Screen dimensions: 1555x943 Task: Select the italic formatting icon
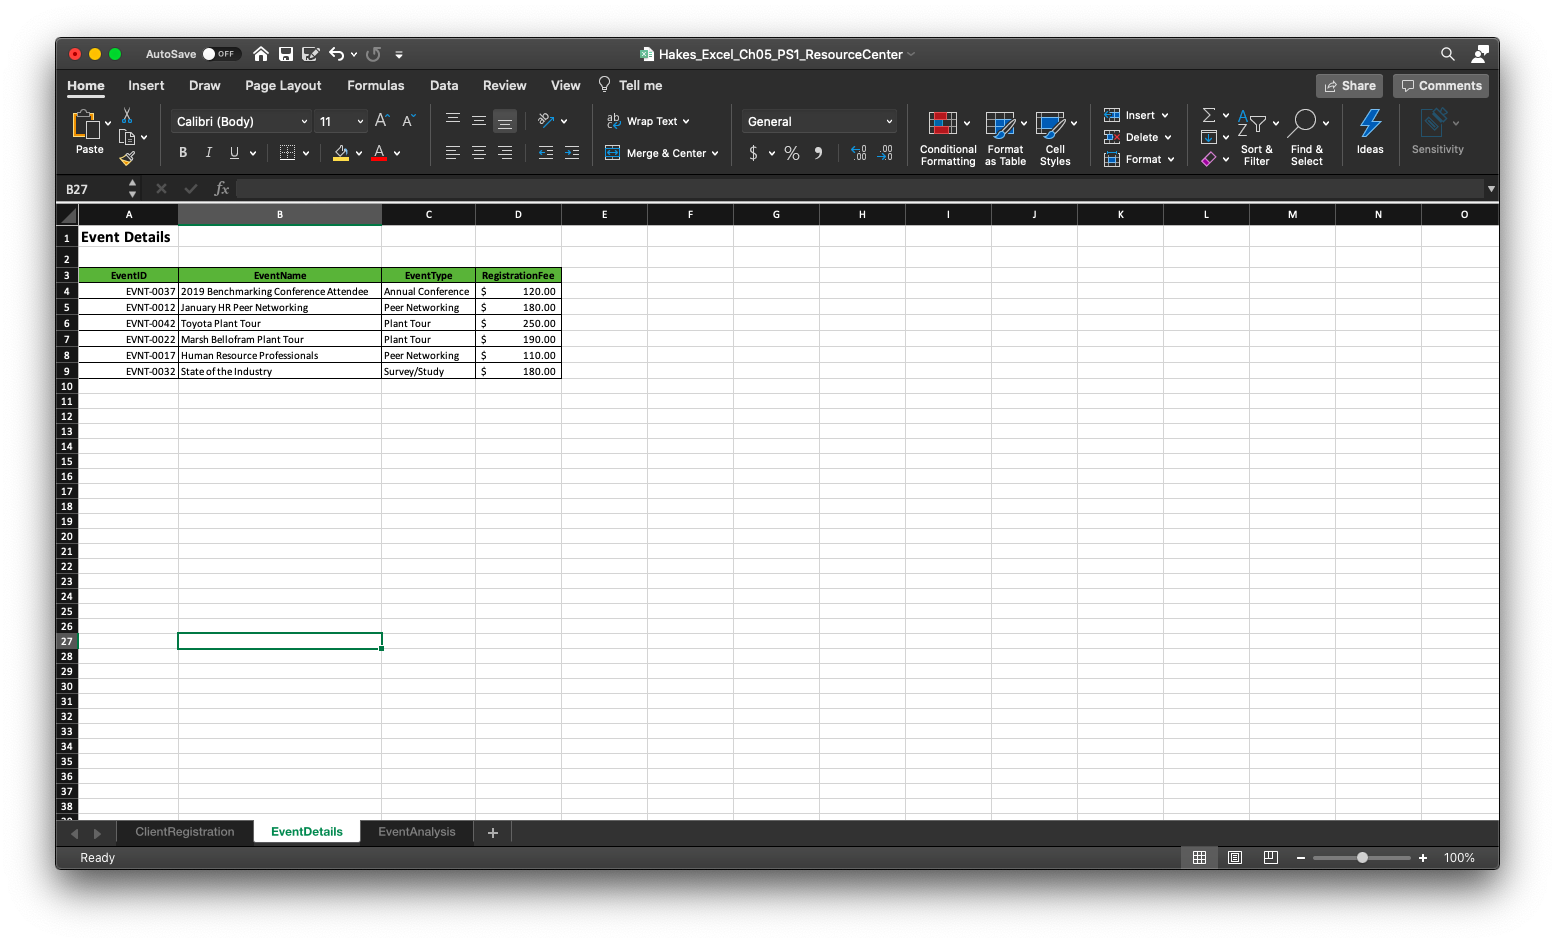point(208,152)
